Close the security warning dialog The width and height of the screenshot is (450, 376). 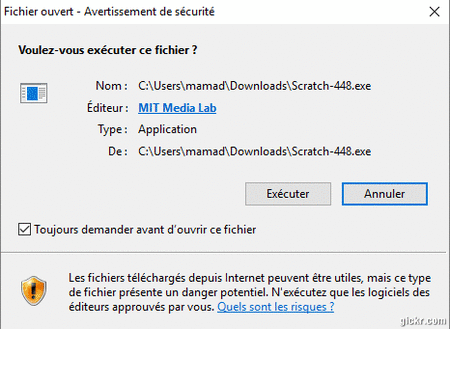tap(434, 12)
